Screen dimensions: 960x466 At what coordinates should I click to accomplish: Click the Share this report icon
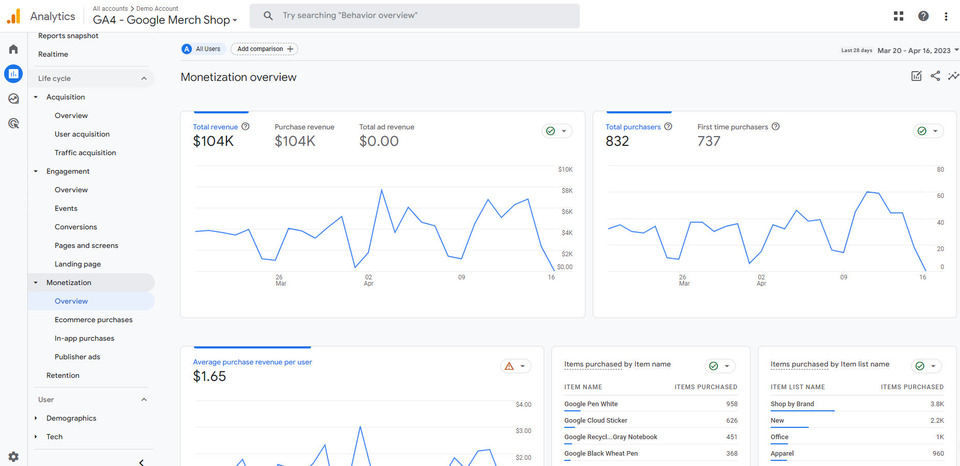pos(935,76)
